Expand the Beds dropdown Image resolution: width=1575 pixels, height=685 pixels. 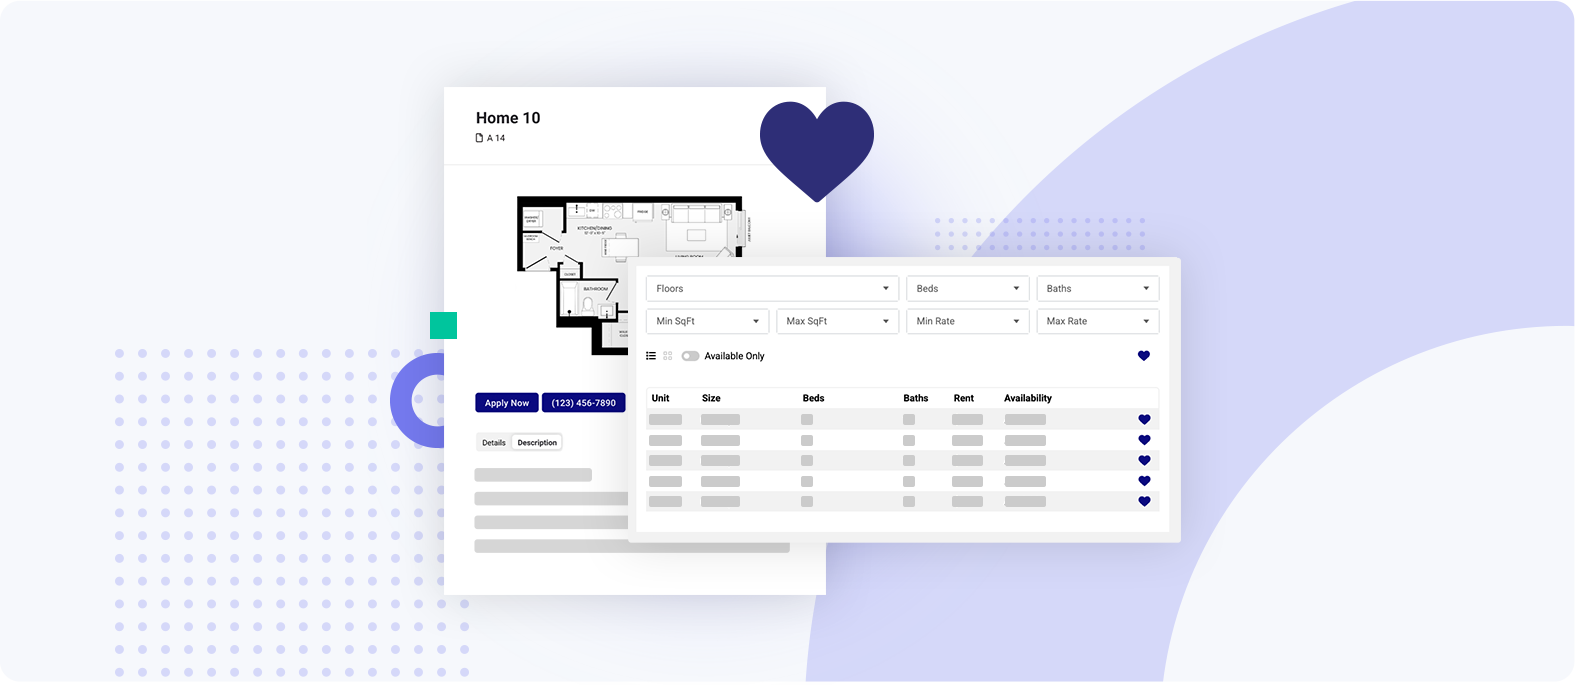pos(967,289)
